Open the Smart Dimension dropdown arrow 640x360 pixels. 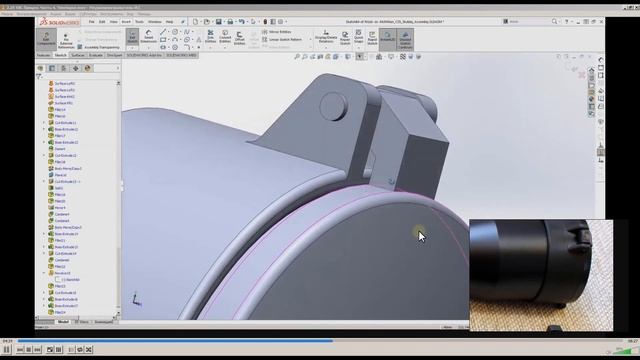click(x=149, y=47)
